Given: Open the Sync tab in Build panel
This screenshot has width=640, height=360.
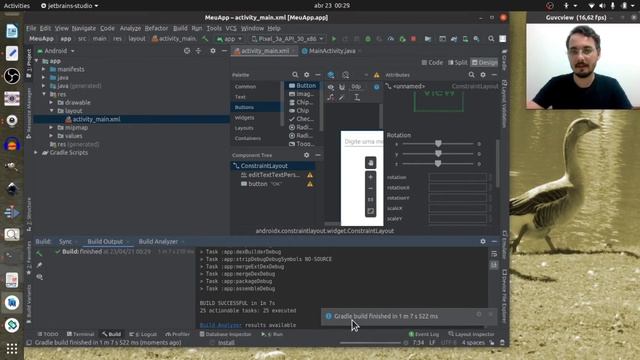Looking at the screenshot, I should (65, 241).
